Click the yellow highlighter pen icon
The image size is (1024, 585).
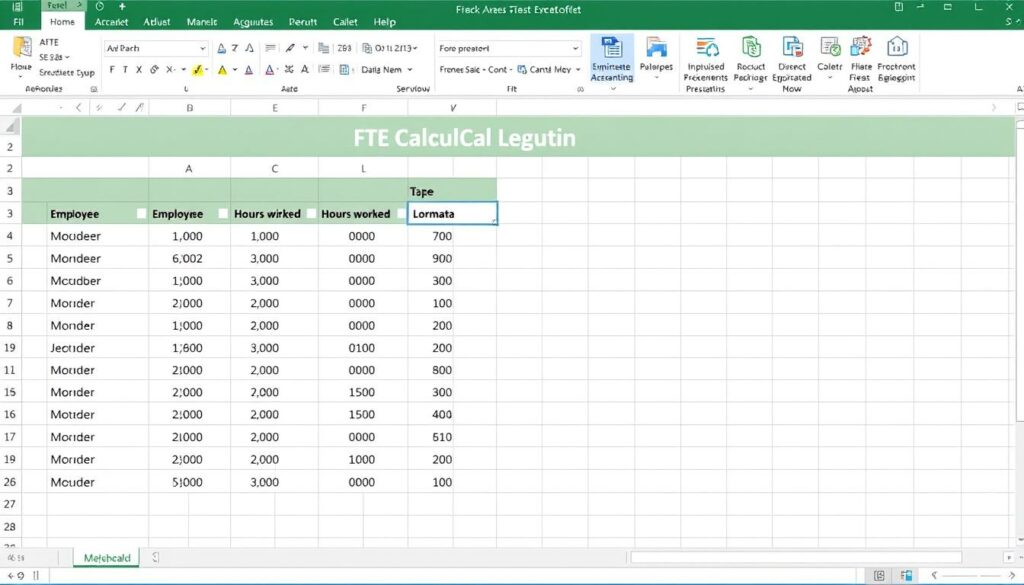point(197,70)
